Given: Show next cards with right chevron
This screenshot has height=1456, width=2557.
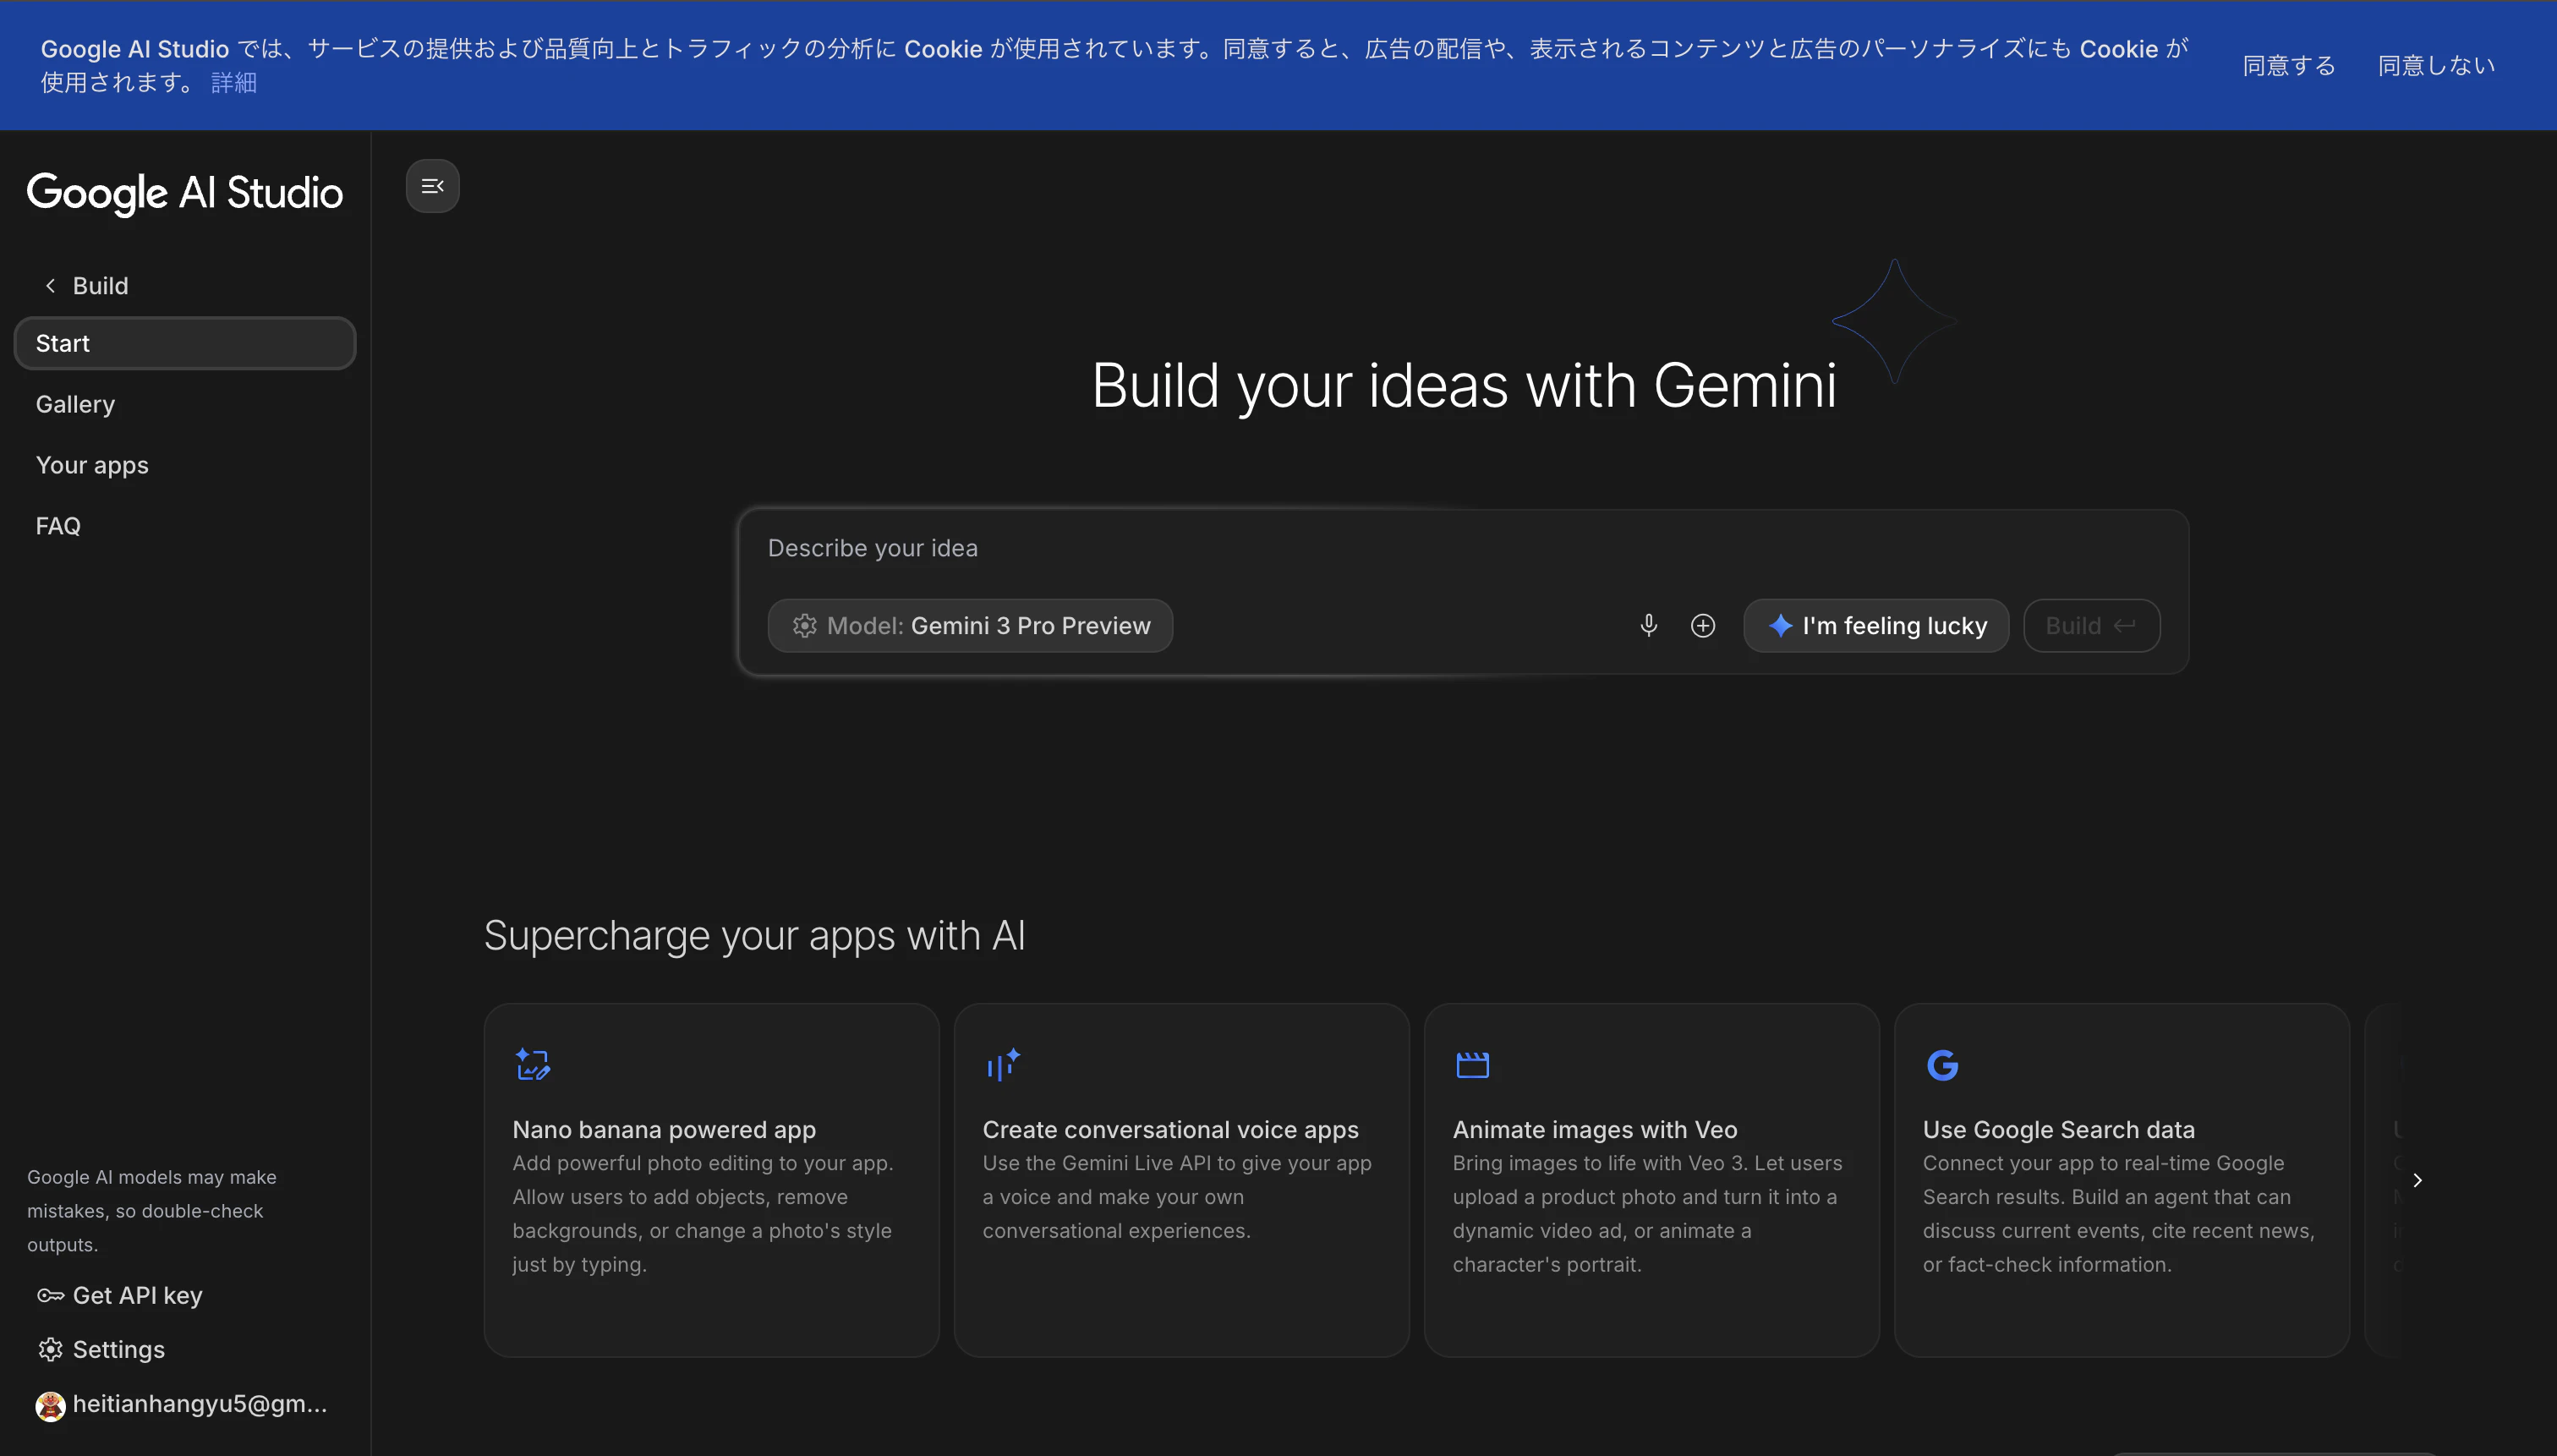Looking at the screenshot, I should (x=2417, y=1181).
